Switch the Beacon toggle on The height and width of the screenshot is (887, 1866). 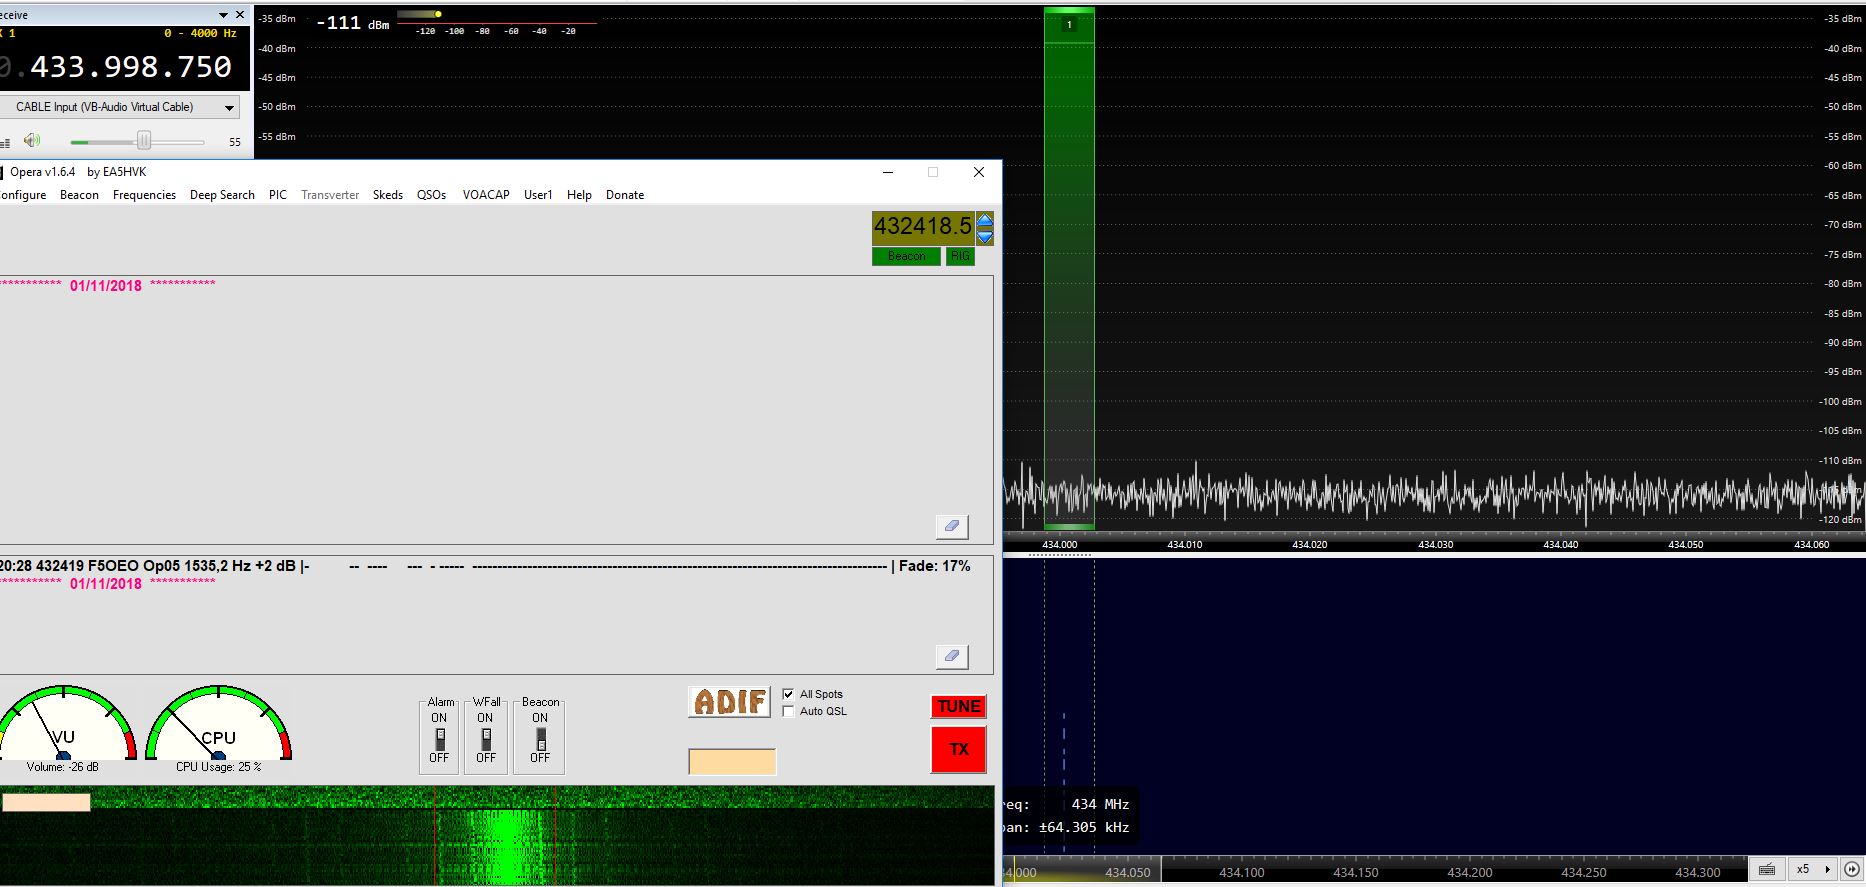tap(540, 738)
